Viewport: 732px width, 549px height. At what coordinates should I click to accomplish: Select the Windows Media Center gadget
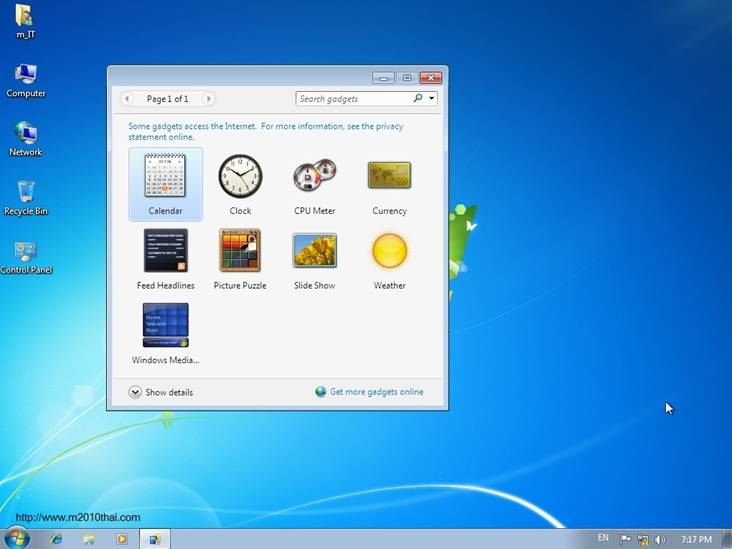(165, 334)
